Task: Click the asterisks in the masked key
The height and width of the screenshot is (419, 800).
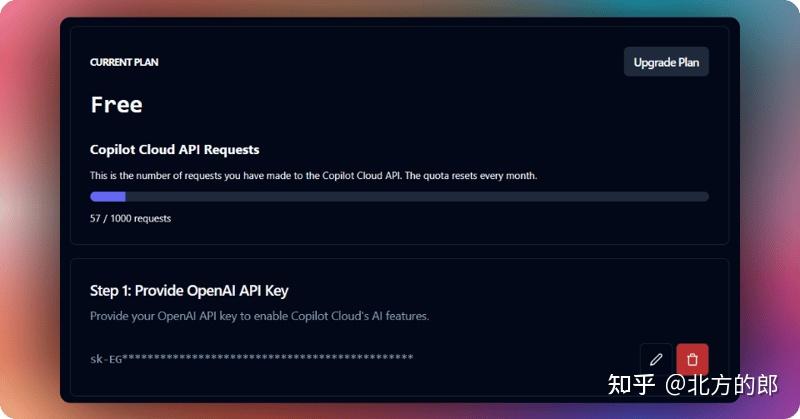Action: [268, 357]
